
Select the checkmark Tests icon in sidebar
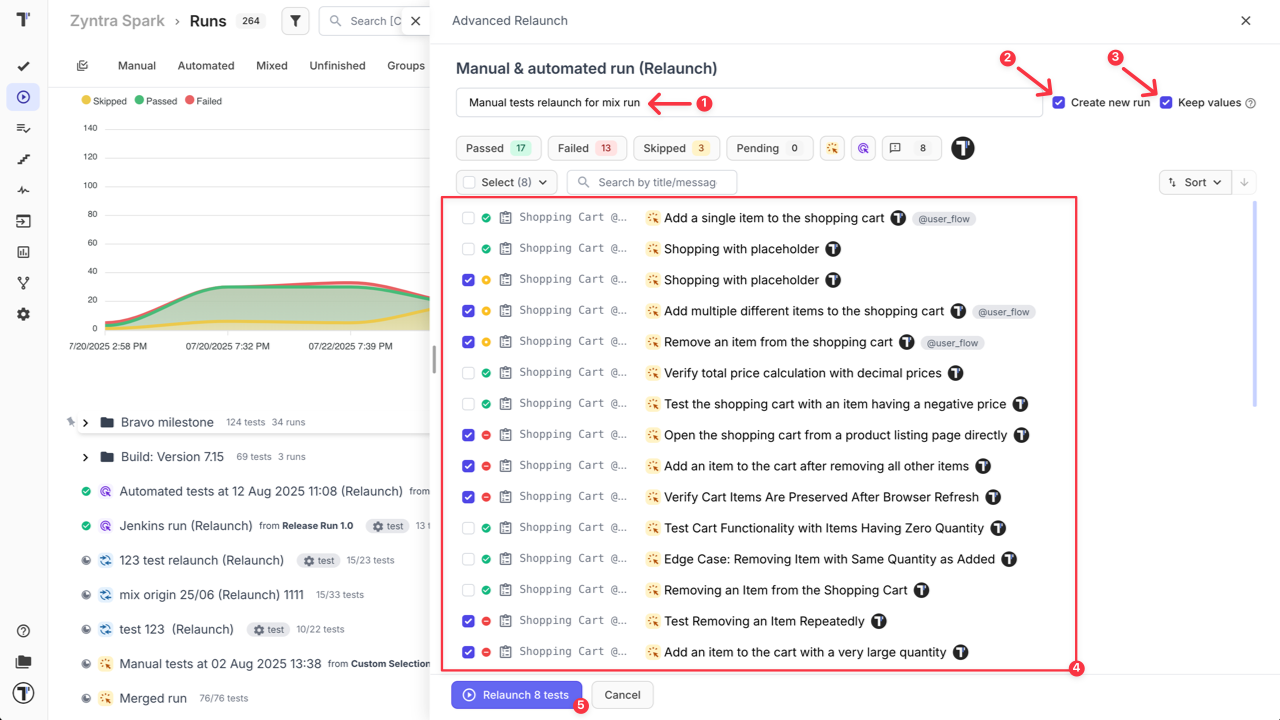pos(23,66)
